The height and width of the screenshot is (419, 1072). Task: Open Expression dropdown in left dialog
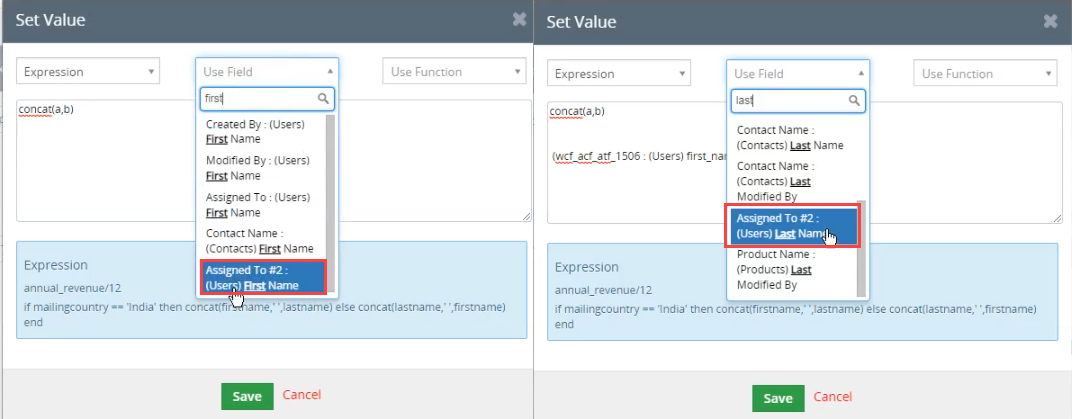click(x=88, y=72)
